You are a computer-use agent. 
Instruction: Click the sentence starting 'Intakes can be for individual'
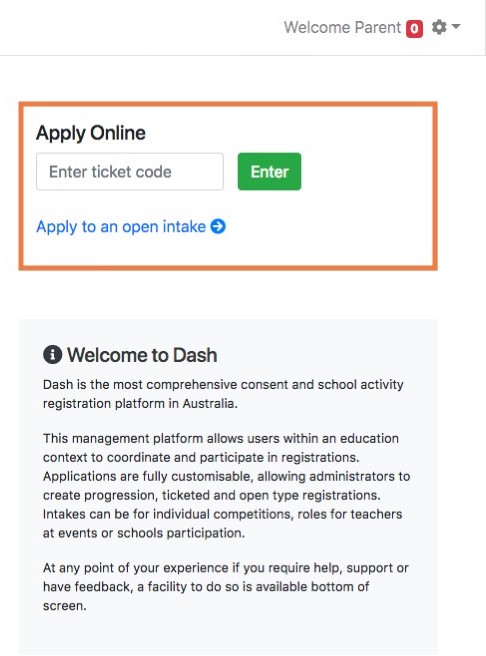click(x=223, y=523)
